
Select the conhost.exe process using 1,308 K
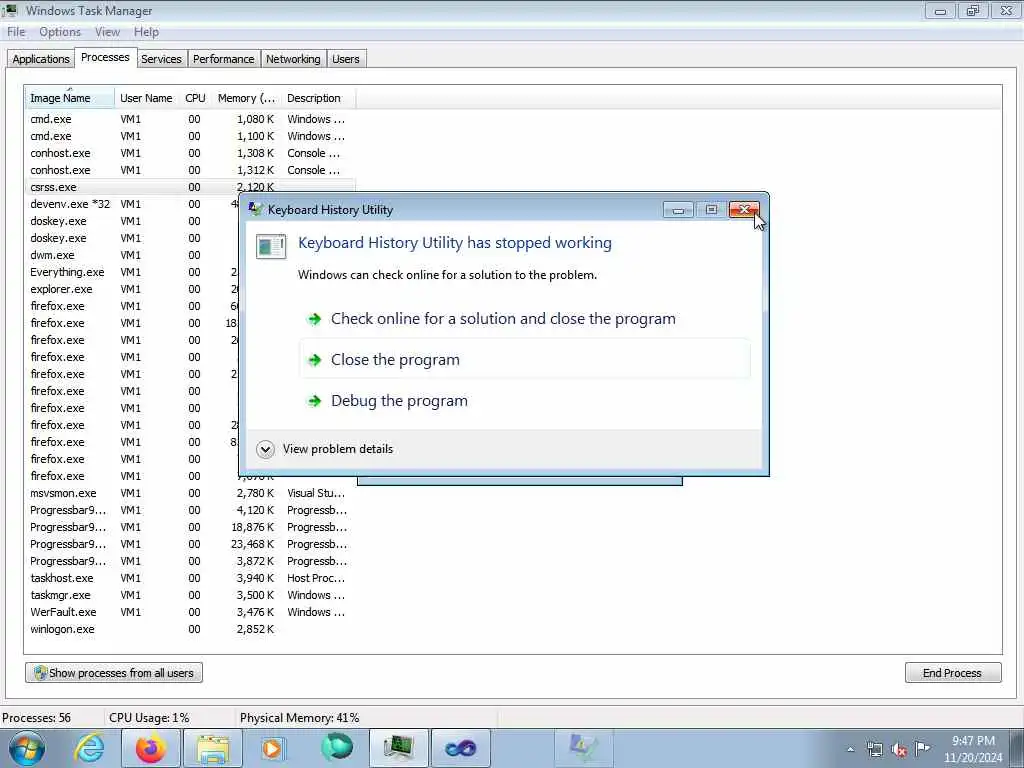pyautogui.click(x=191, y=153)
